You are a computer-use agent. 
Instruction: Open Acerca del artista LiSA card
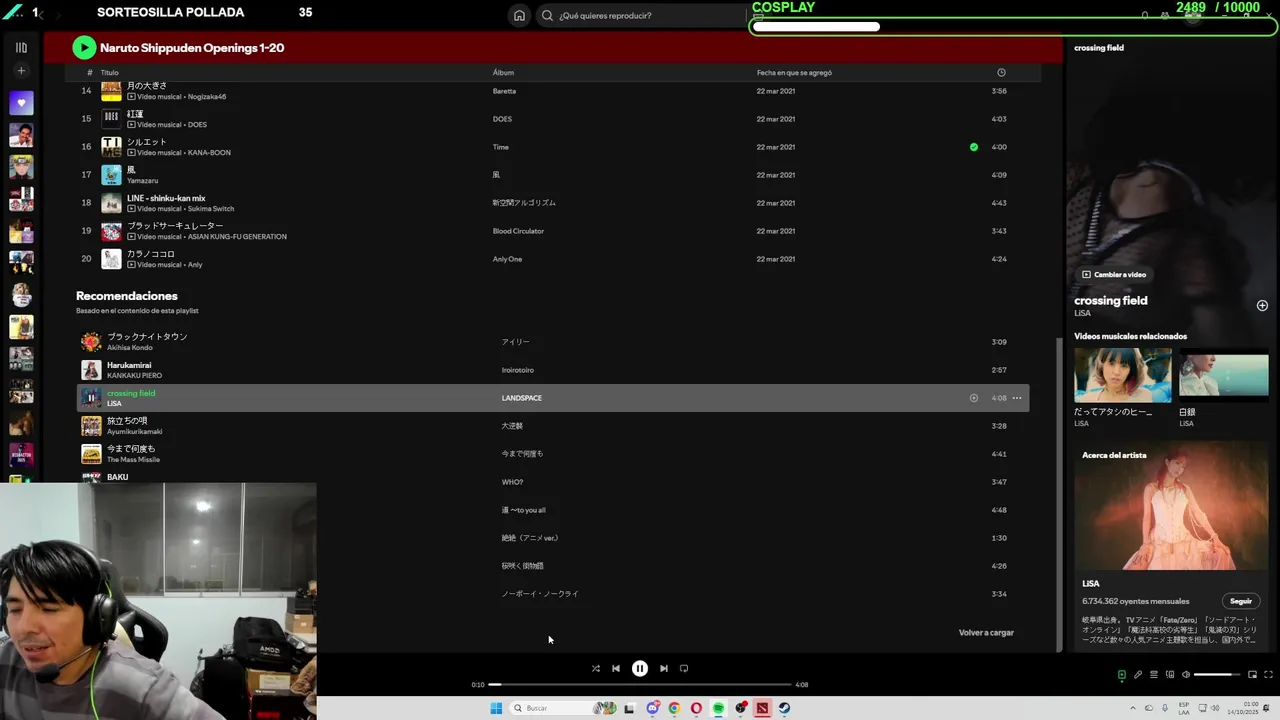click(x=1171, y=547)
